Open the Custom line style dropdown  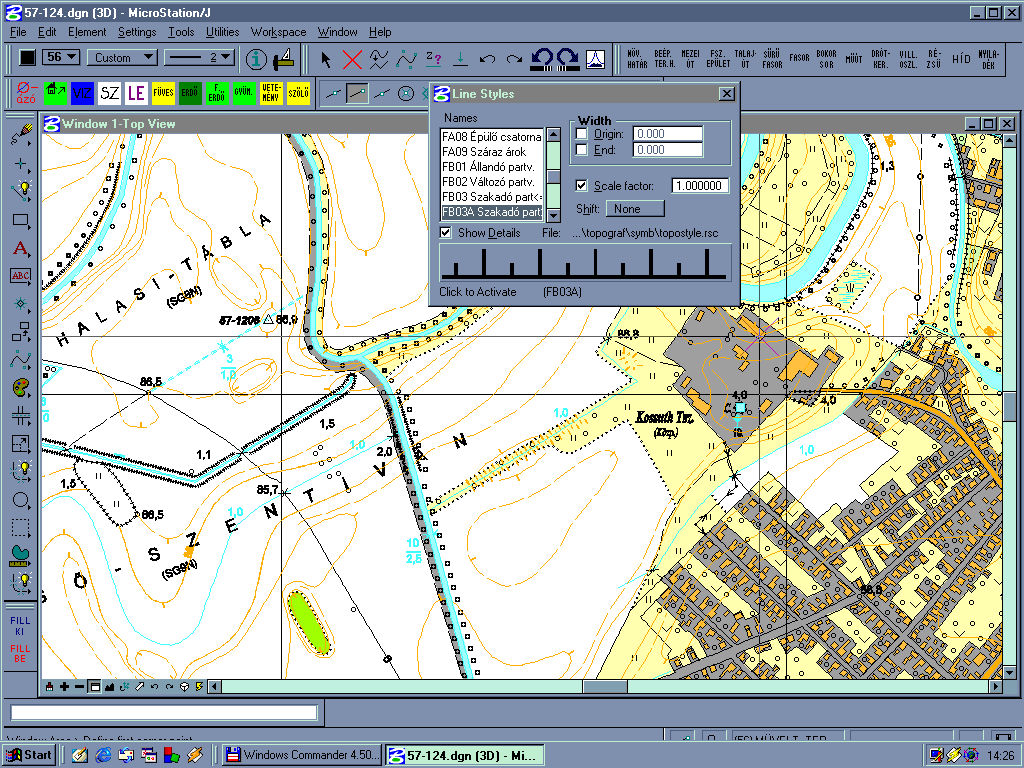coord(121,58)
